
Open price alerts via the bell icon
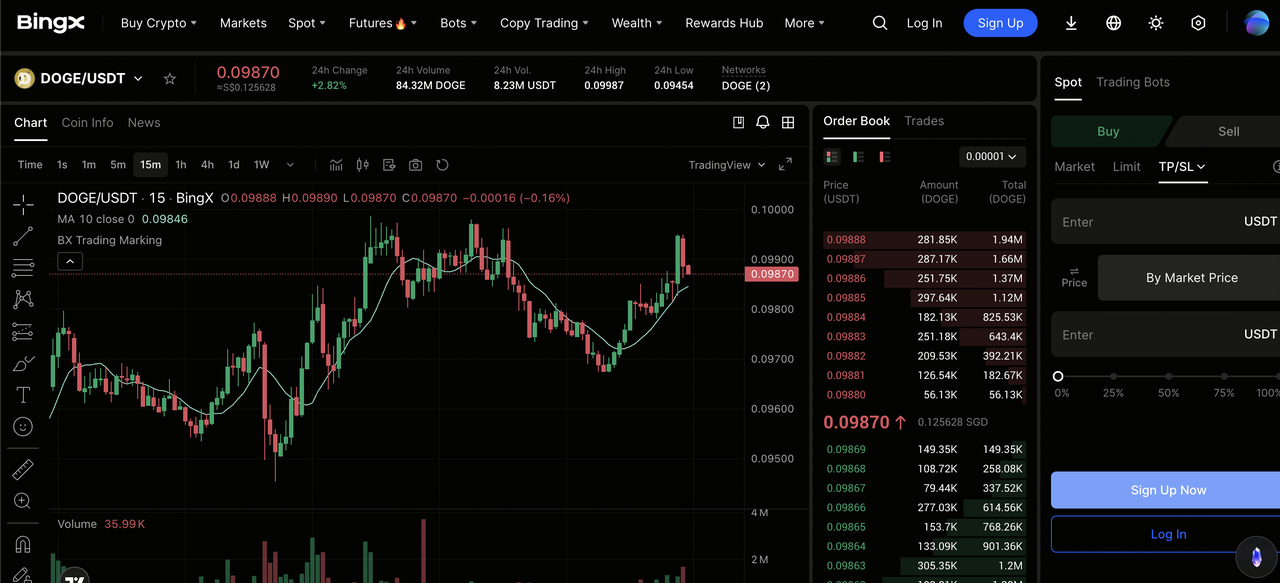click(x=763, y=122)
